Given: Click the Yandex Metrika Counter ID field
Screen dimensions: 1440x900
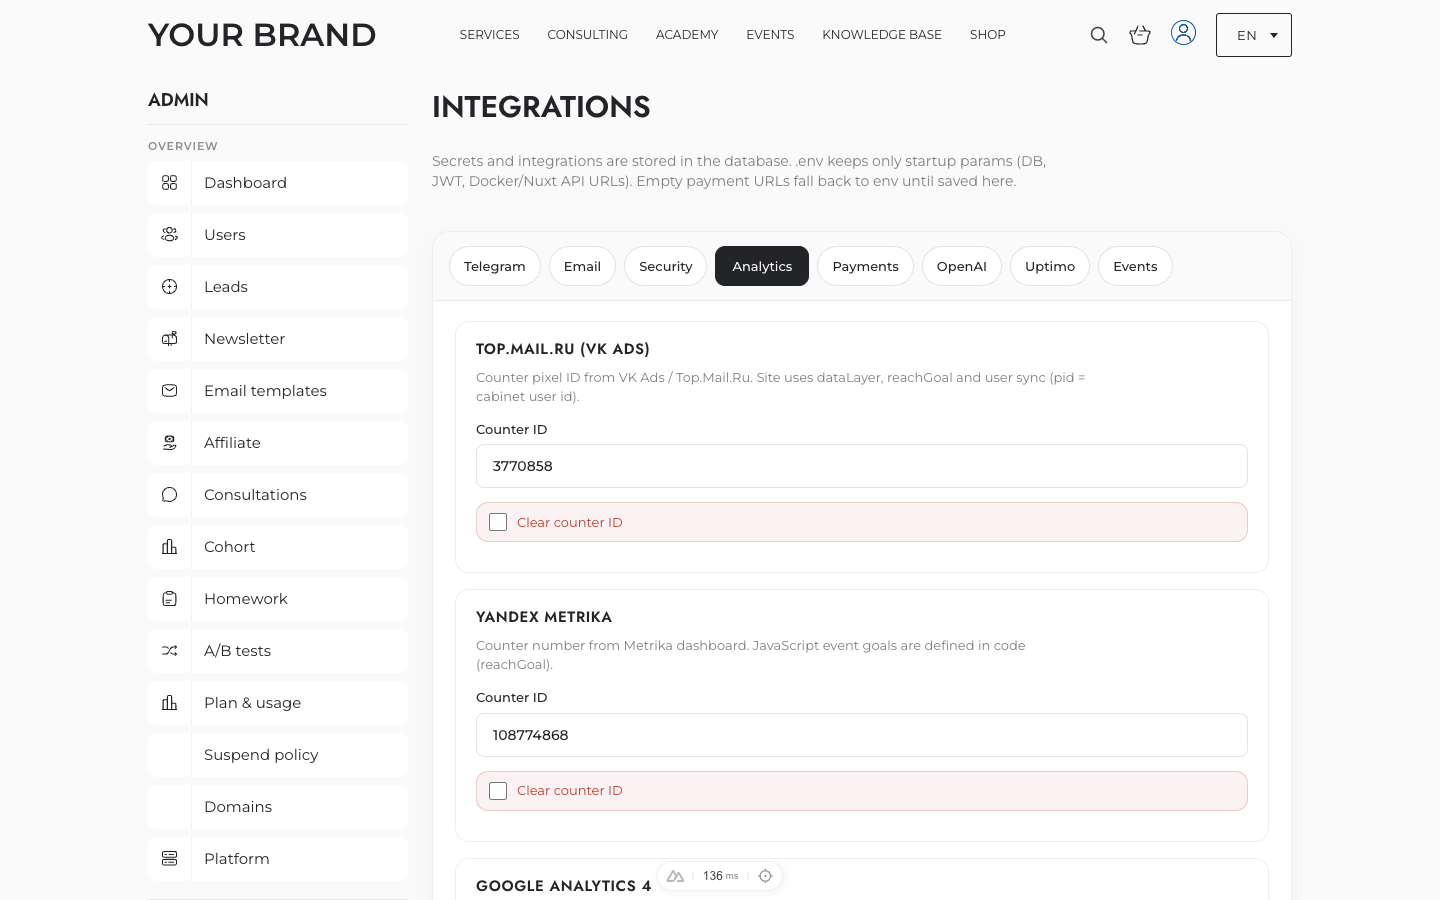Looking at the screenshot, I should [862, 735].
